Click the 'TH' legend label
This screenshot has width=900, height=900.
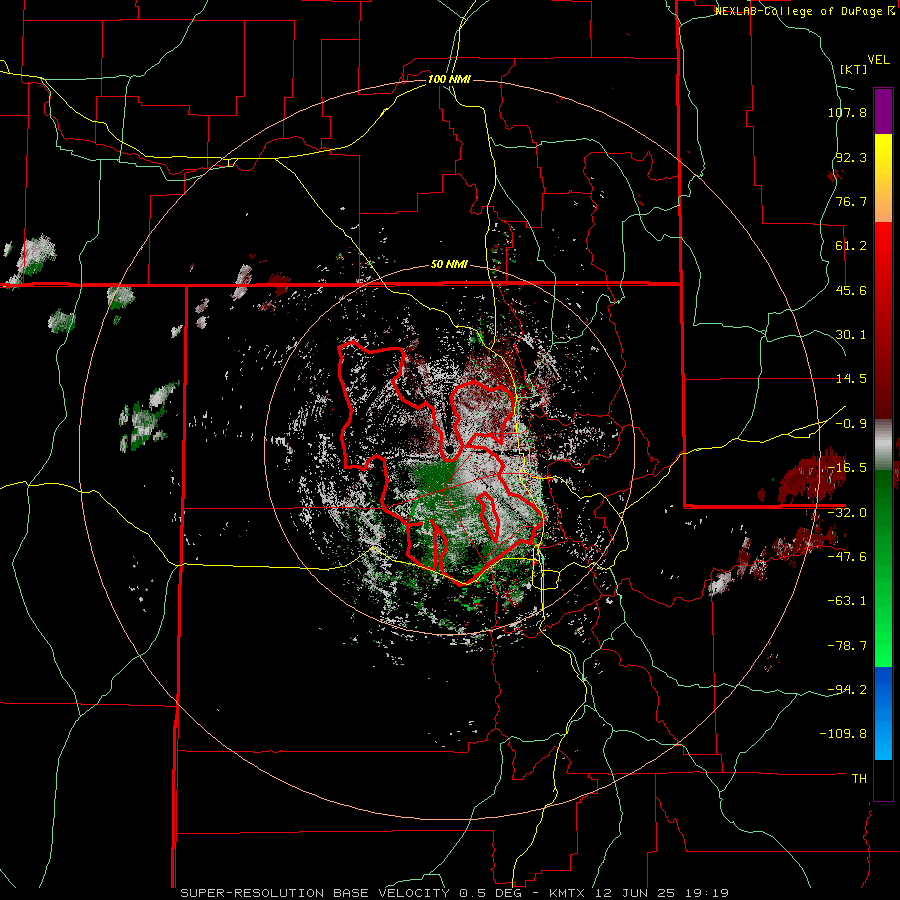coord(859,779)
